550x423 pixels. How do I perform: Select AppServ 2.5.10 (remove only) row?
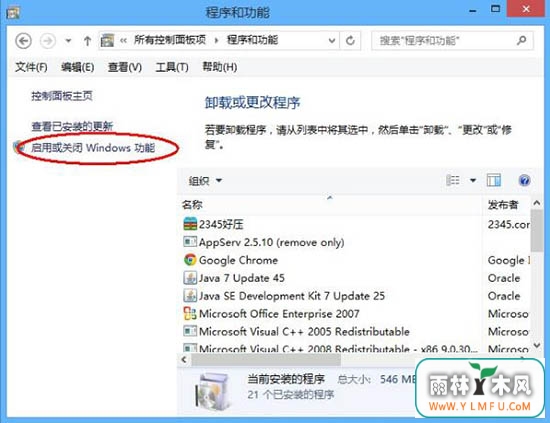point(271,242)
